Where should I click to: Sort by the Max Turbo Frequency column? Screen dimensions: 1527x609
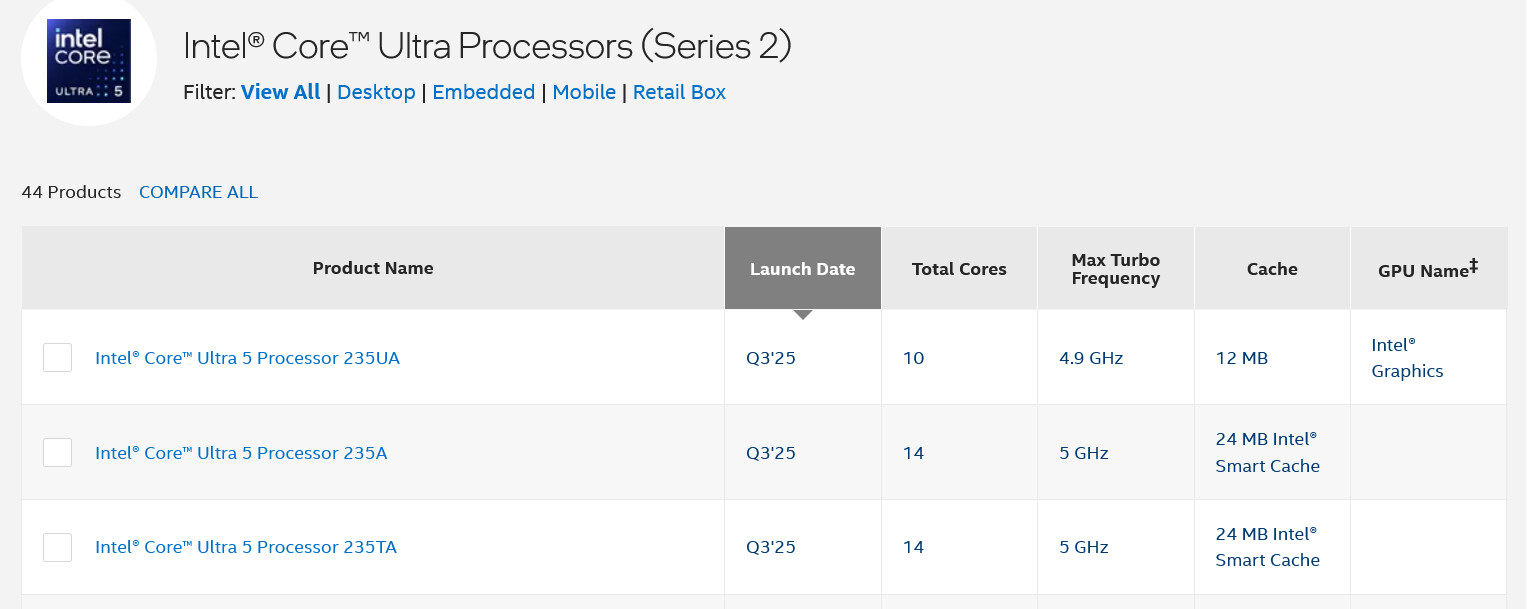tap(1115, 268)
